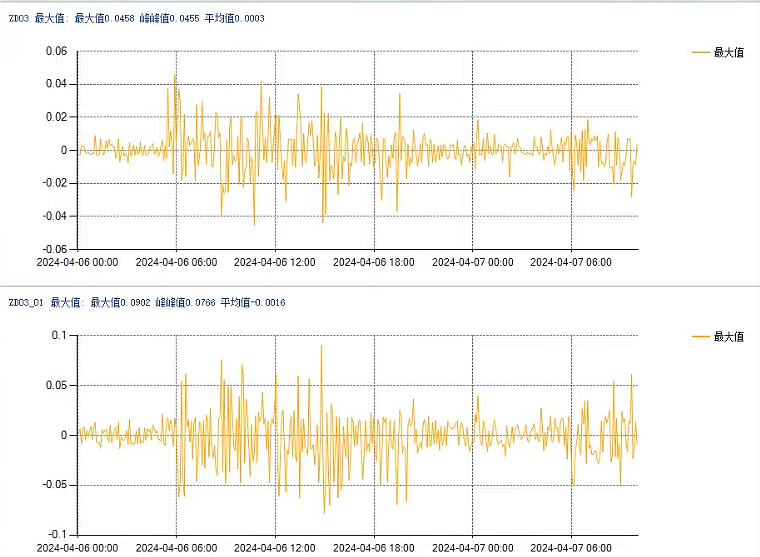760x557 pixels.
Task: Select the bottom chart's 2024-04-07 06:00 axis label
Action: (571, 547)
